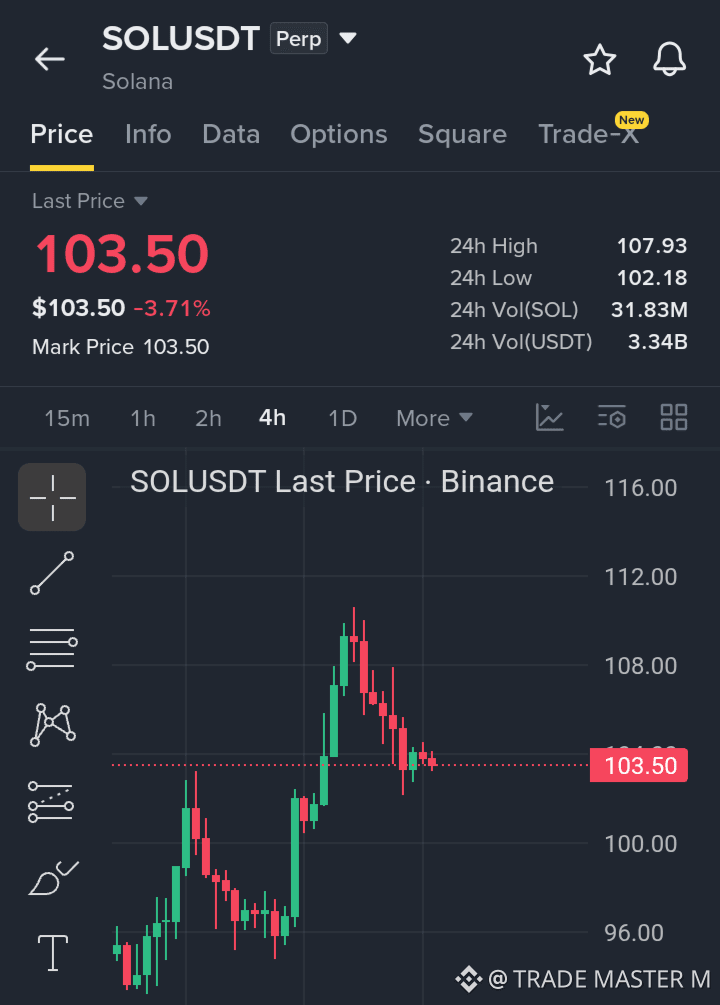Click the large 103.50 last price

(122, 254)
